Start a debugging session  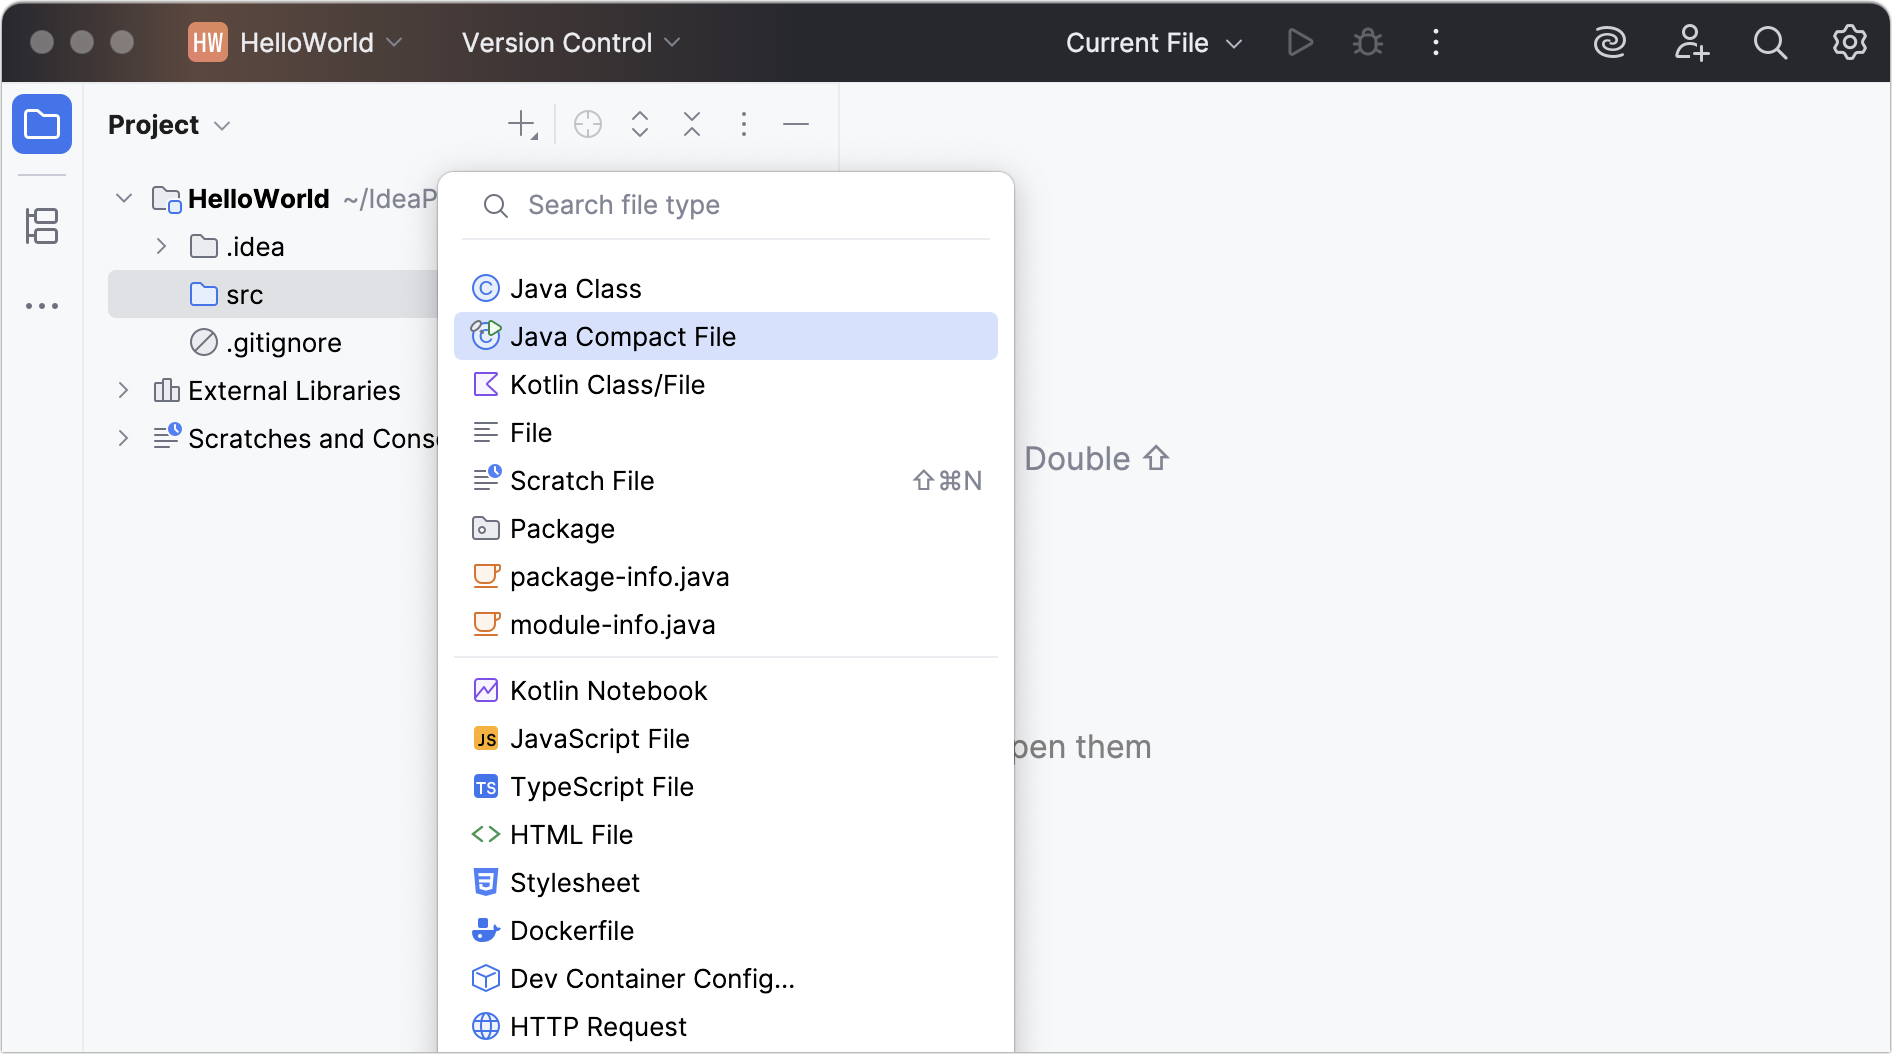(x=1366, y=42)
